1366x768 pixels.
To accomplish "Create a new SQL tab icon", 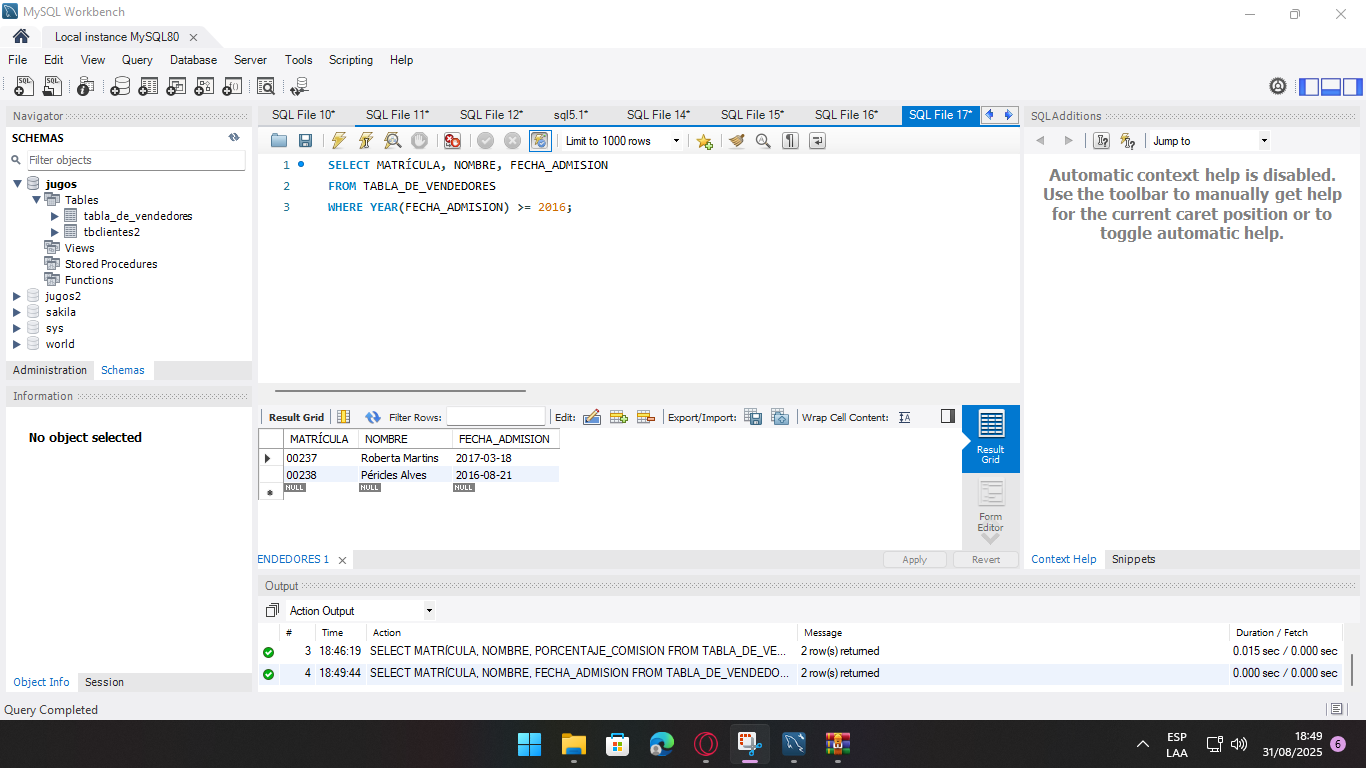I will (x=24, y=87).
